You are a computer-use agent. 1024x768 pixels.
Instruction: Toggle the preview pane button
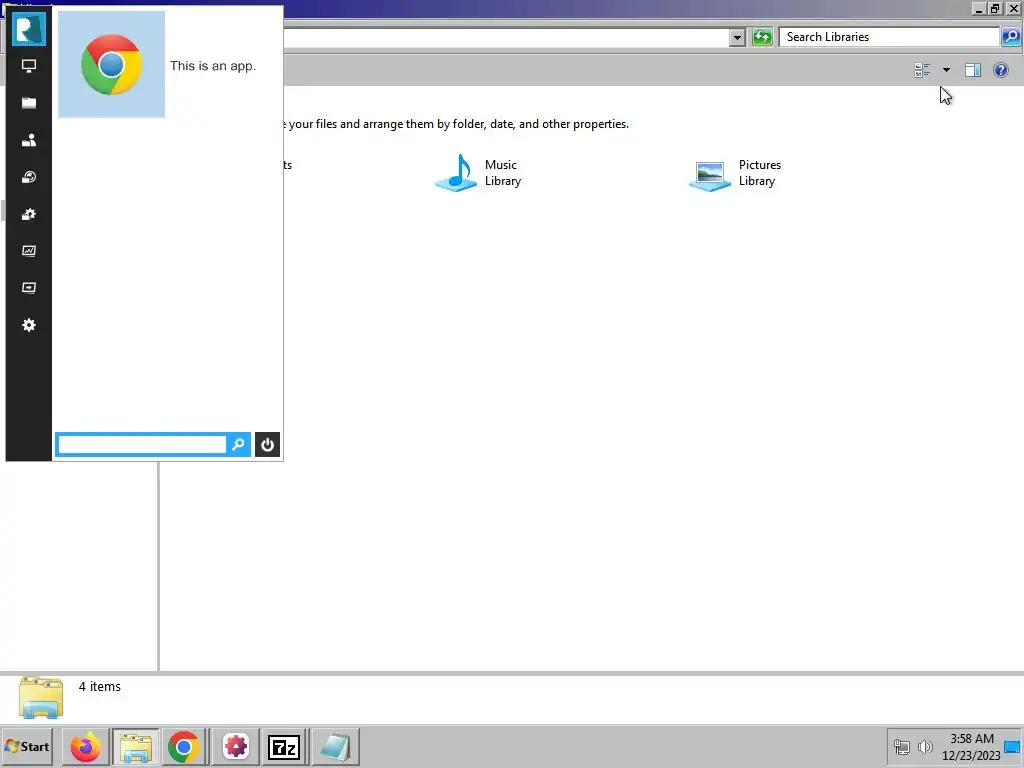pos(973,70)
